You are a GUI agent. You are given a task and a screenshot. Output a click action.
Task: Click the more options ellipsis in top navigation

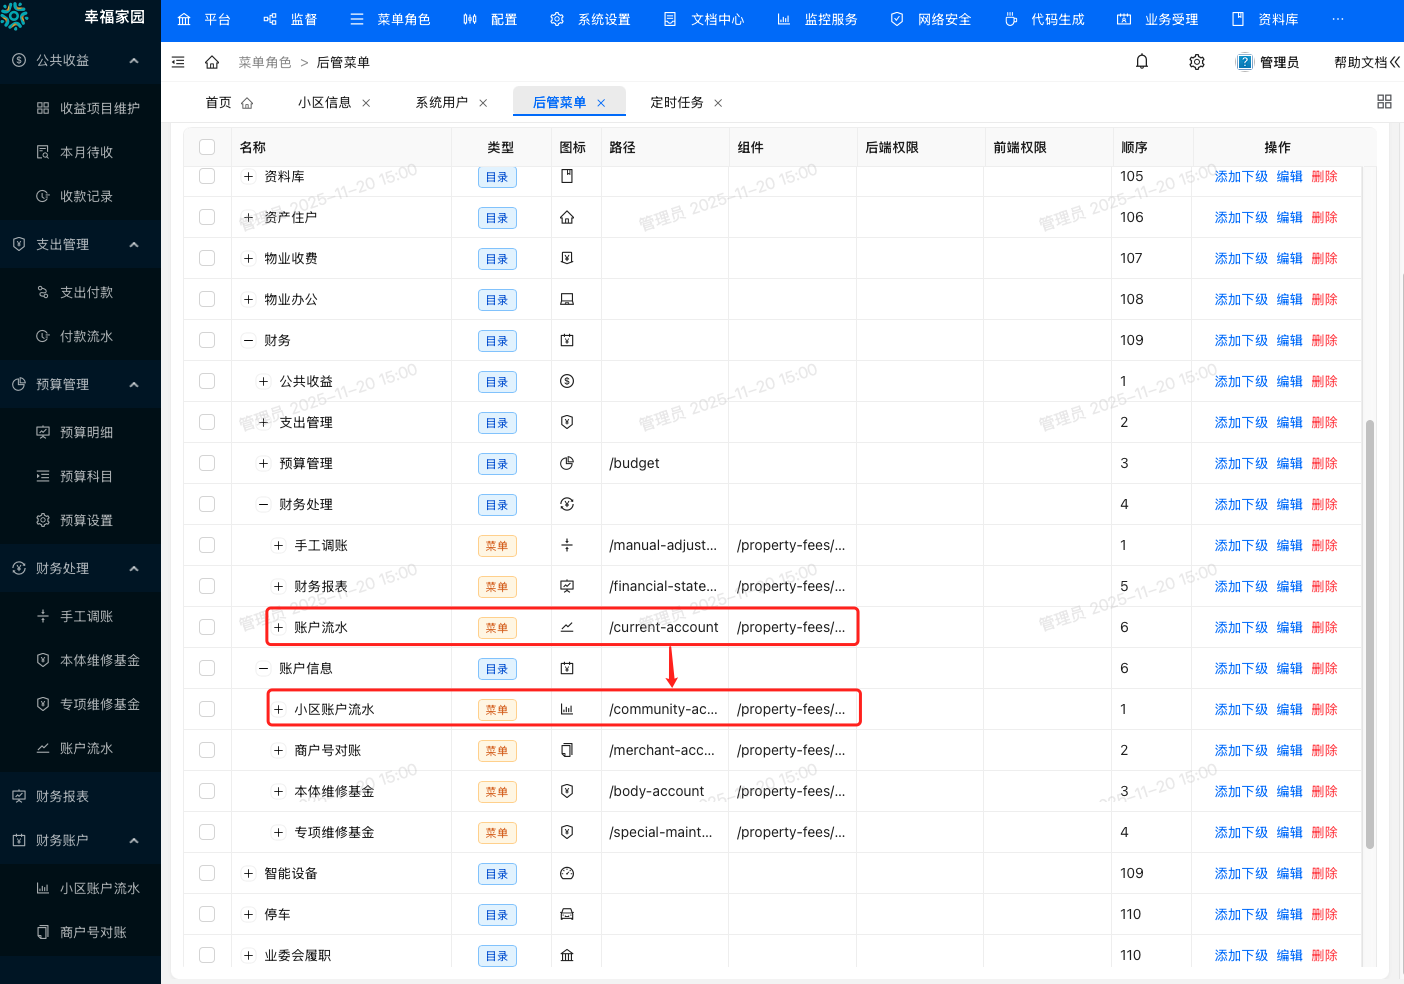[1338, 19]
